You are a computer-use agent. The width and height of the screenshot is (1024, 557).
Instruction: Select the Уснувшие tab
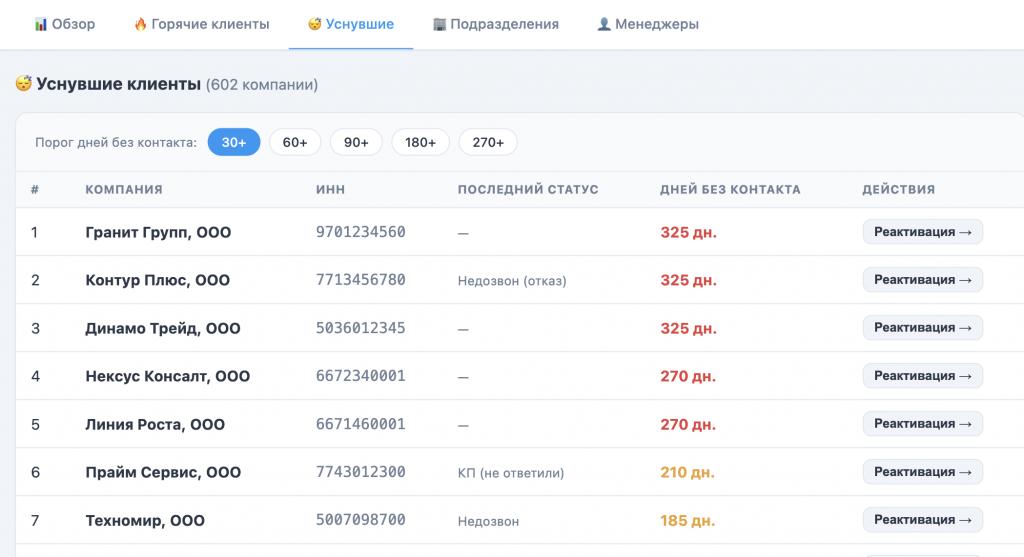[351, 24]
